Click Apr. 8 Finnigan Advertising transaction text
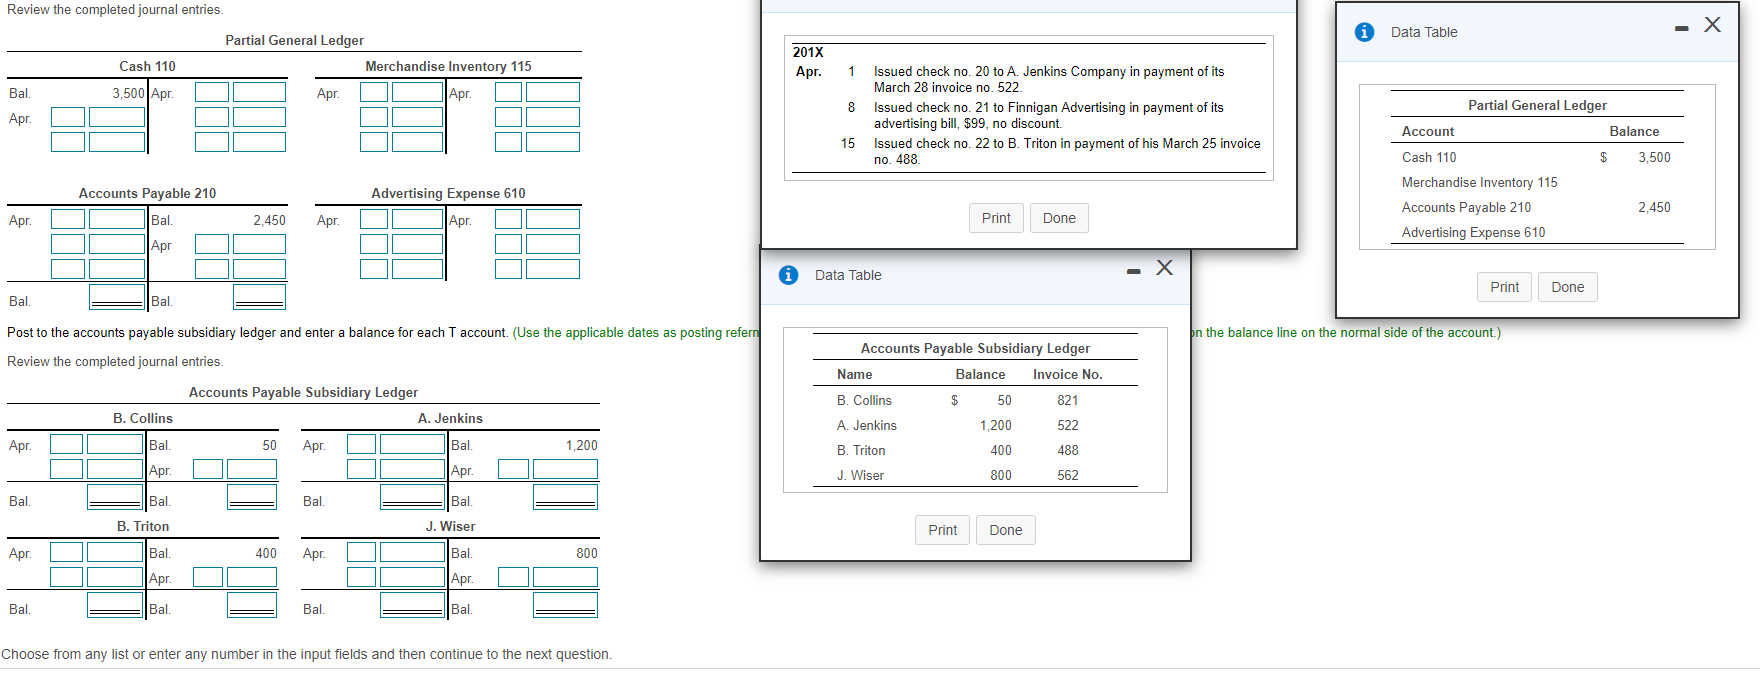 1049,115
